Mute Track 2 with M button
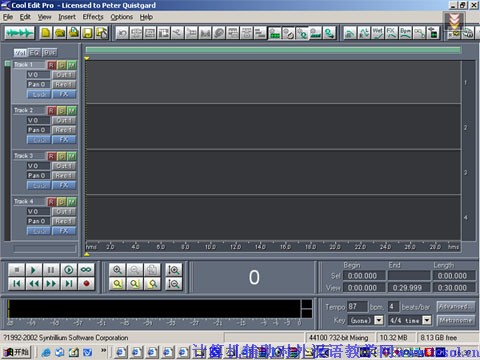 click(x=72, y=111)
